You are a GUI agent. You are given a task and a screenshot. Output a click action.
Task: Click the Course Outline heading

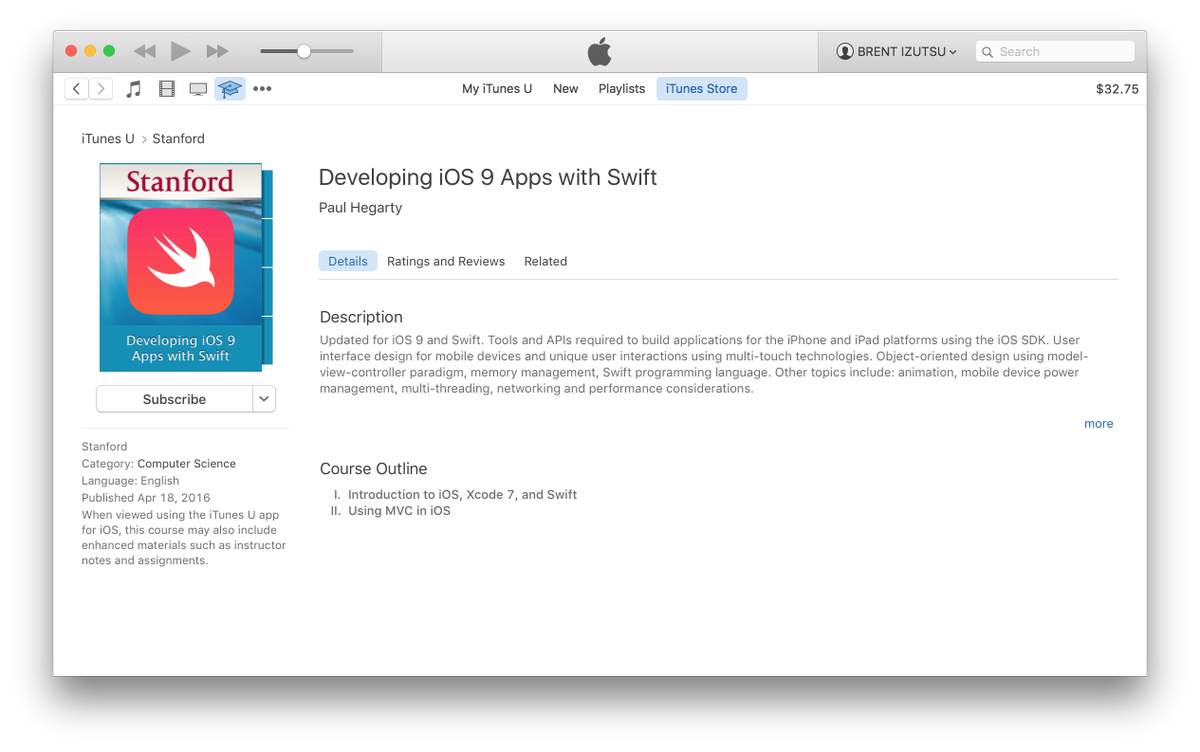373,469
